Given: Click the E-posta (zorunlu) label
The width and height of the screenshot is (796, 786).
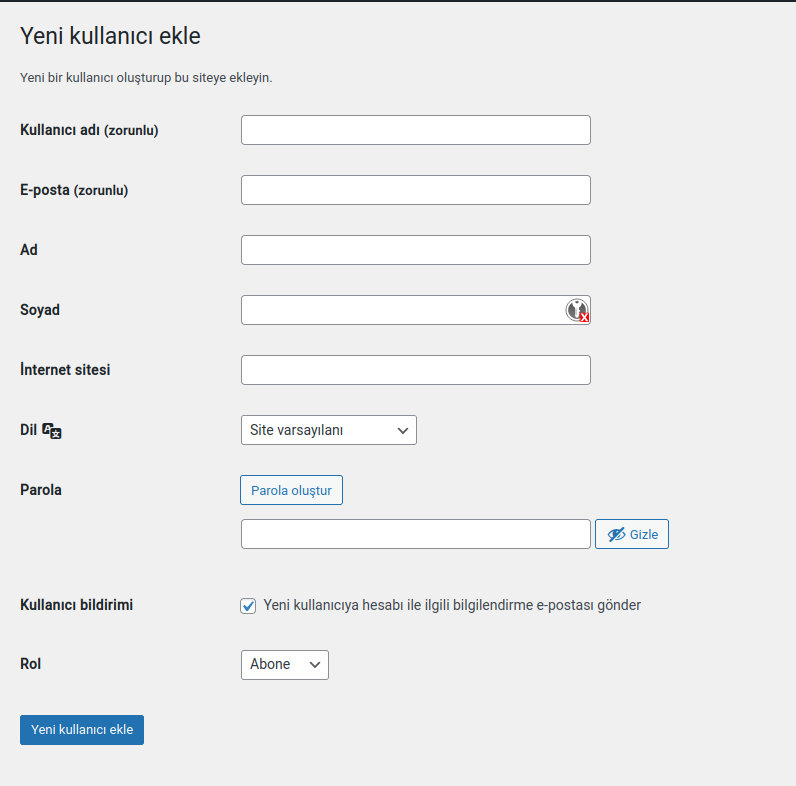Looking at the screenshot, I should 74,190.
